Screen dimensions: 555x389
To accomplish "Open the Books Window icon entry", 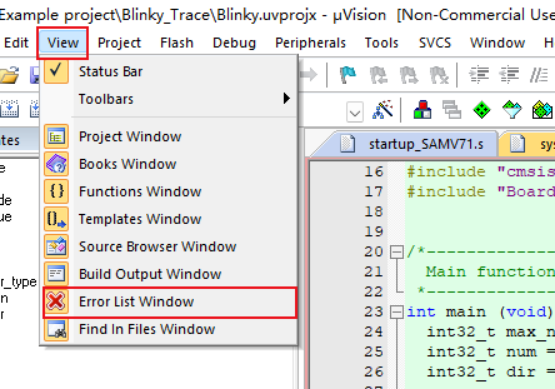I will [x=56, y=164].
